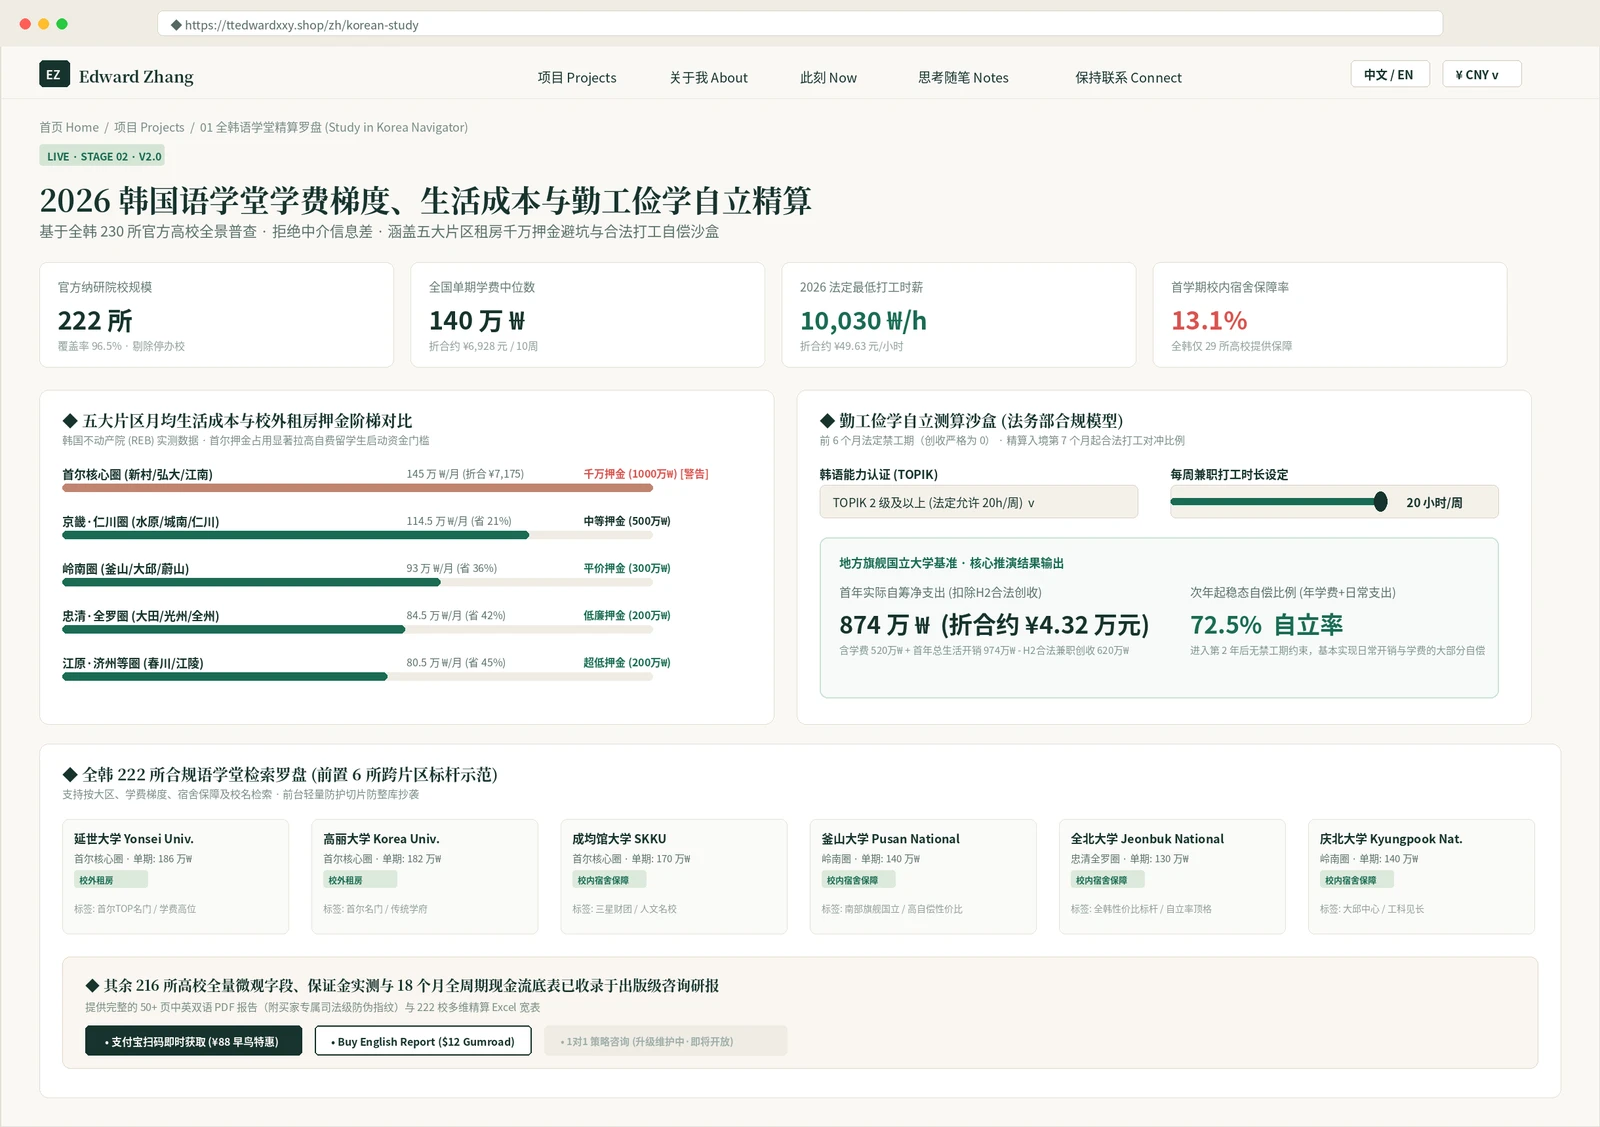Open the 成均馆大学 SKKU card
The height and width of the screenshot is (1127, 1600).
click(674, 876)
